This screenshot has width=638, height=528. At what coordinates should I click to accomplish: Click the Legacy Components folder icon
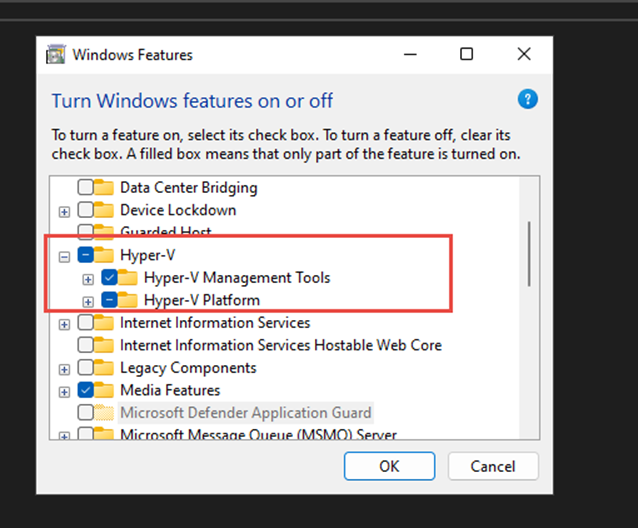click(105, 368)
